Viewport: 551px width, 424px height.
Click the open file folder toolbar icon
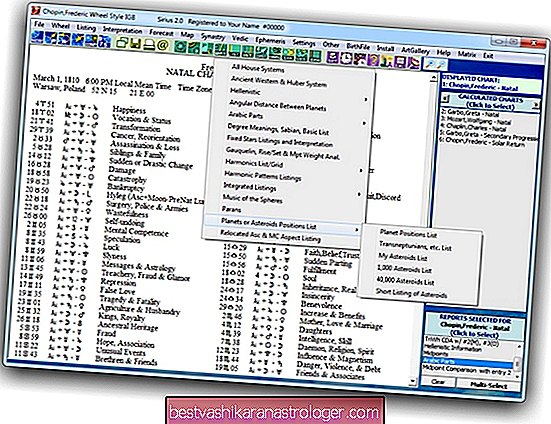(x=122, y=43)
